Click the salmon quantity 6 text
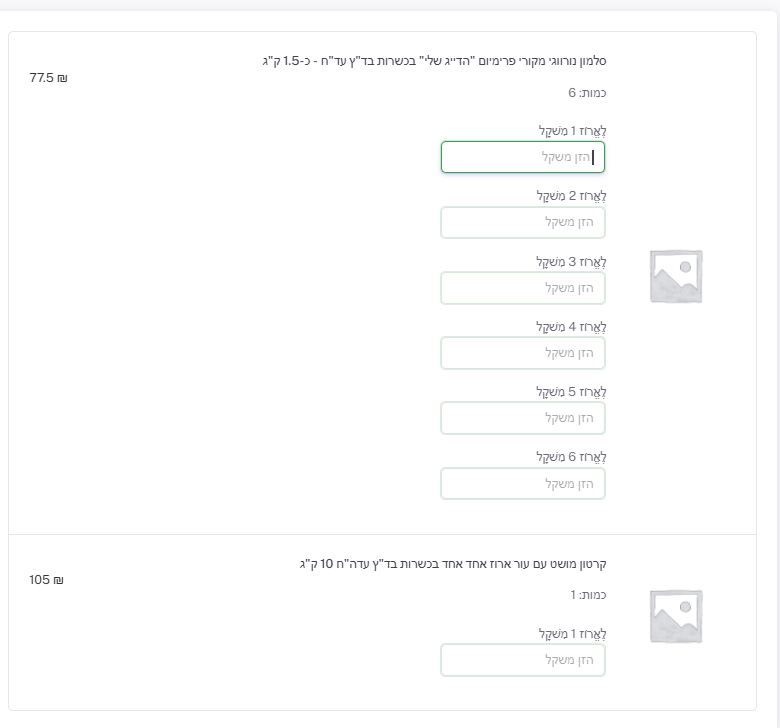Viewport: 780px width, 728px height. 587,93
